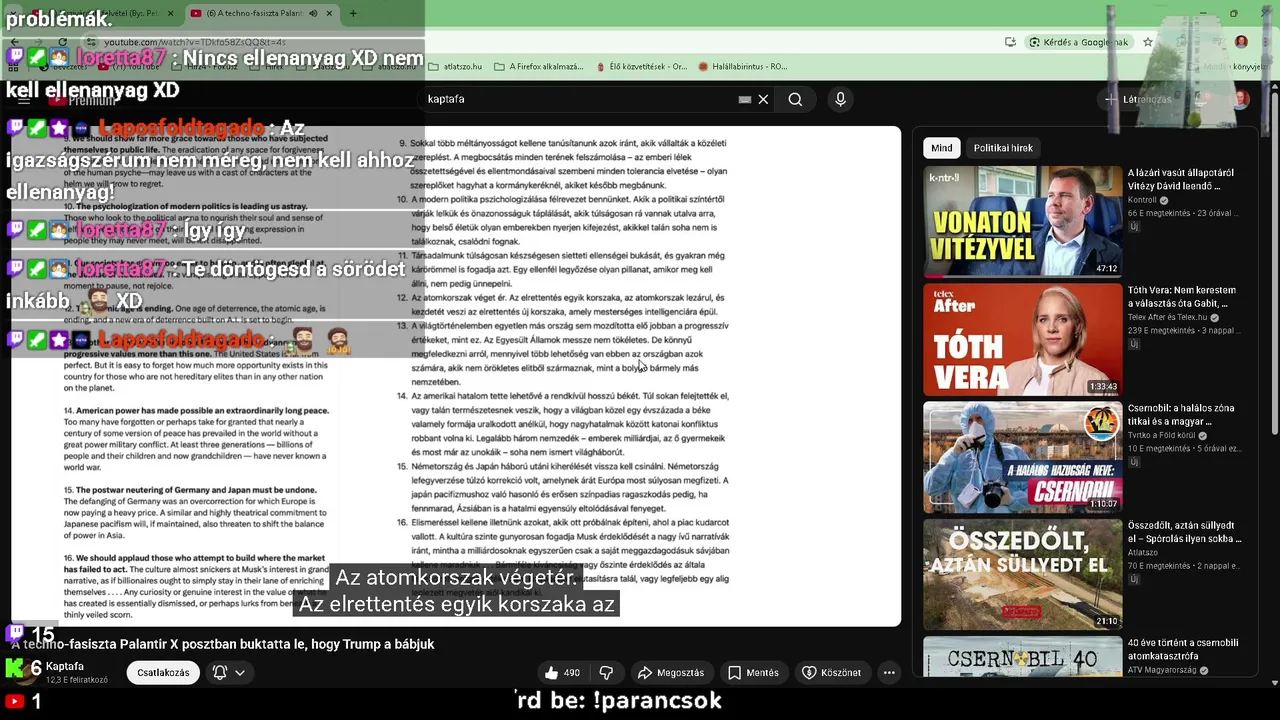
Task: Click the video player showing the document
Action: pos(456,376)
